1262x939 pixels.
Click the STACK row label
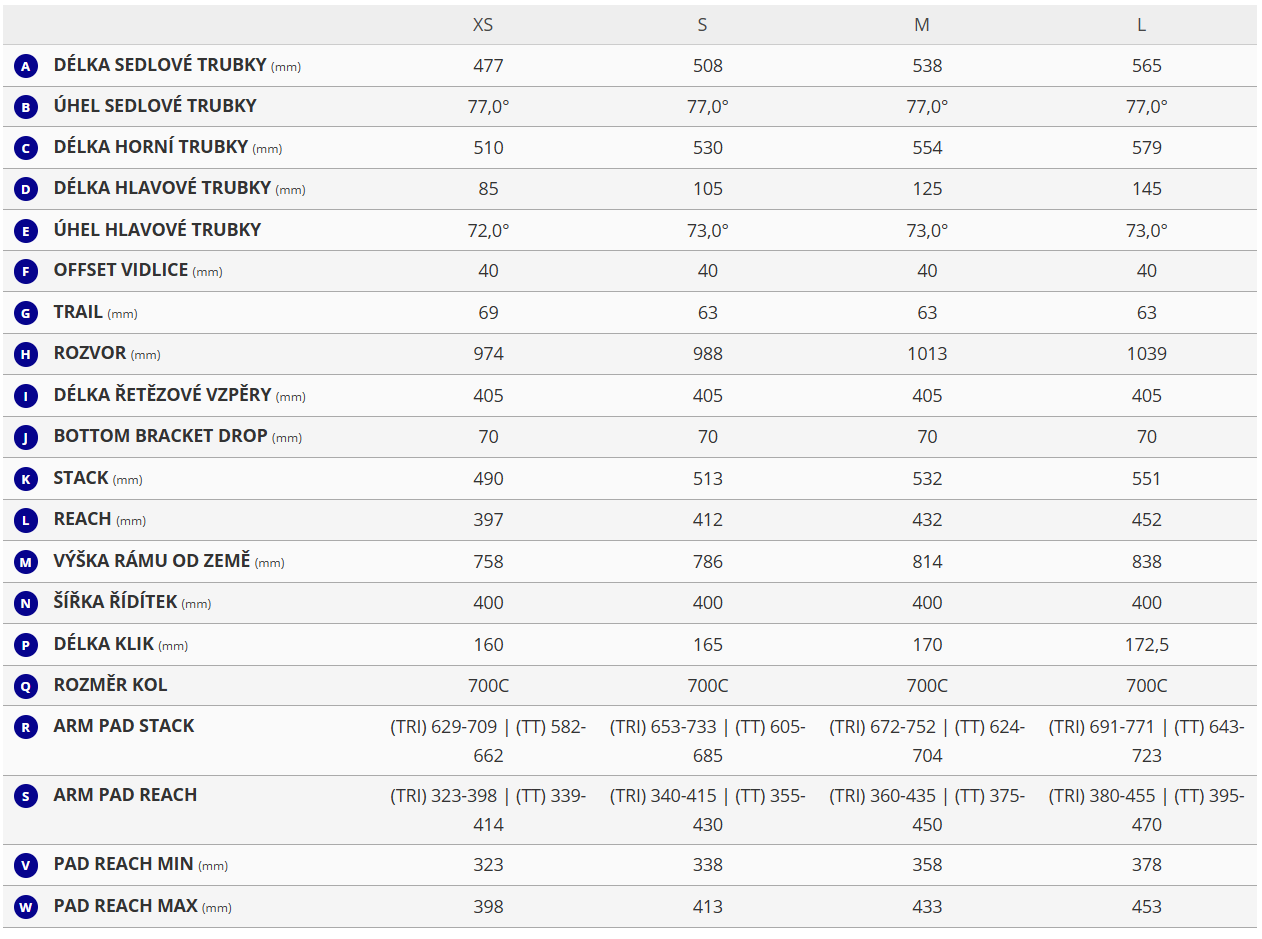81,478
